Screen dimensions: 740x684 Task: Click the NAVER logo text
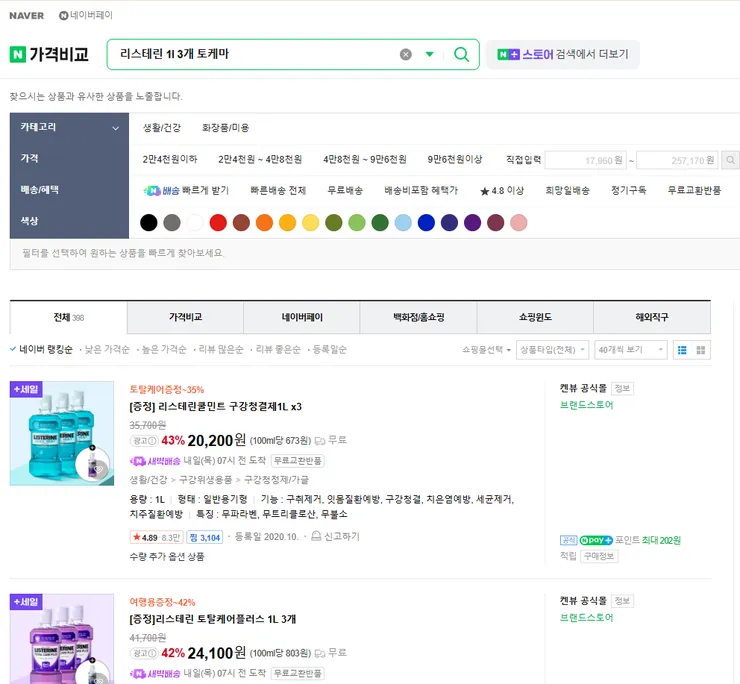26,16
